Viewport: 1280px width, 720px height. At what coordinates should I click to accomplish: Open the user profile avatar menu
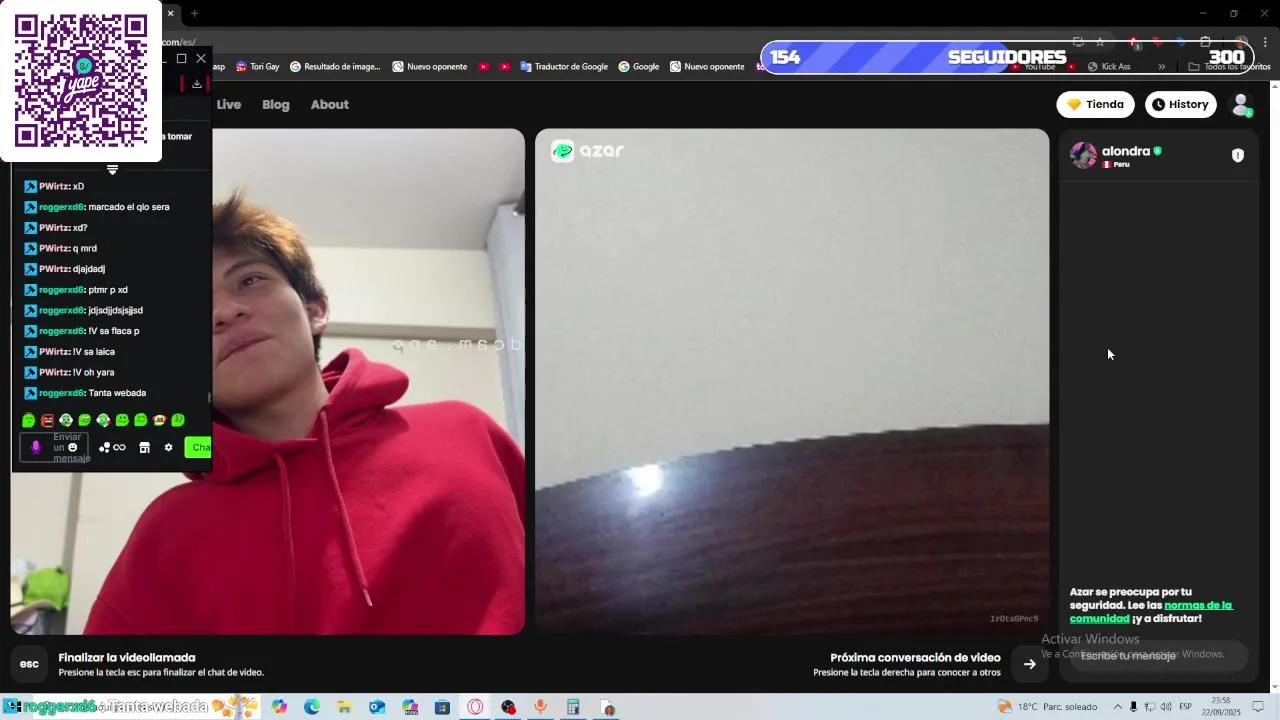click(1241, 104)
